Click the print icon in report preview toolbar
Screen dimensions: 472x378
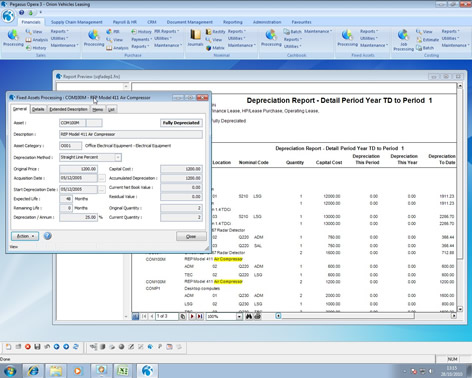point(257,316)
